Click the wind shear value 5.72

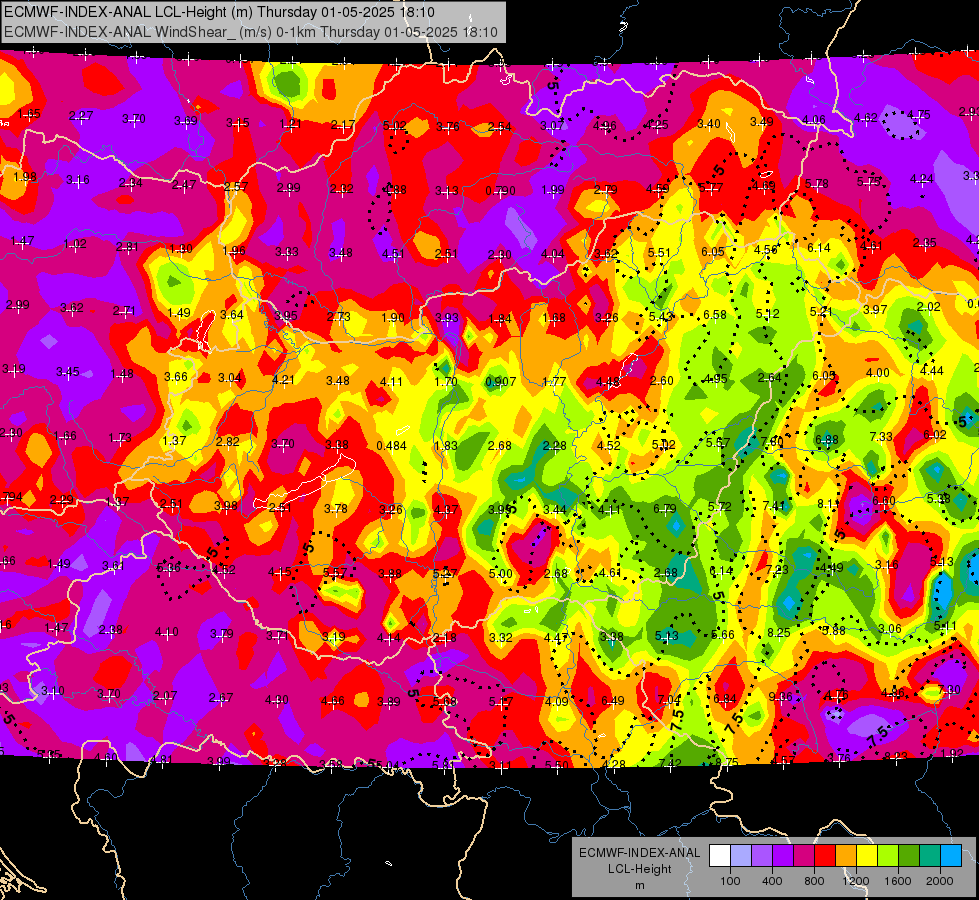tap(719, 507)
